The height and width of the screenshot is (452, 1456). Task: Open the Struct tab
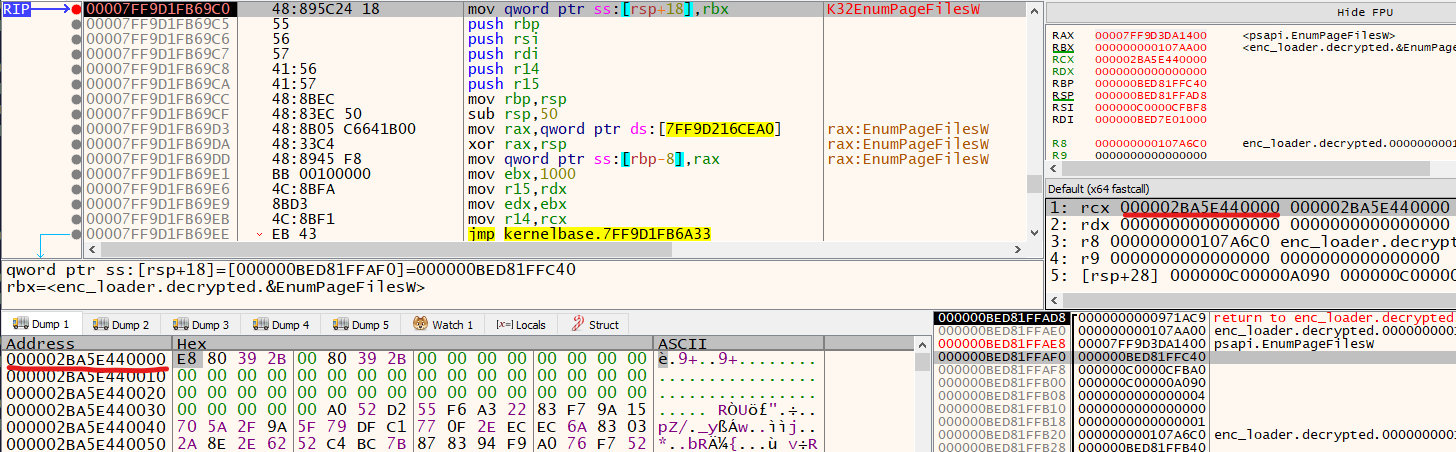[x=595, y=324]
